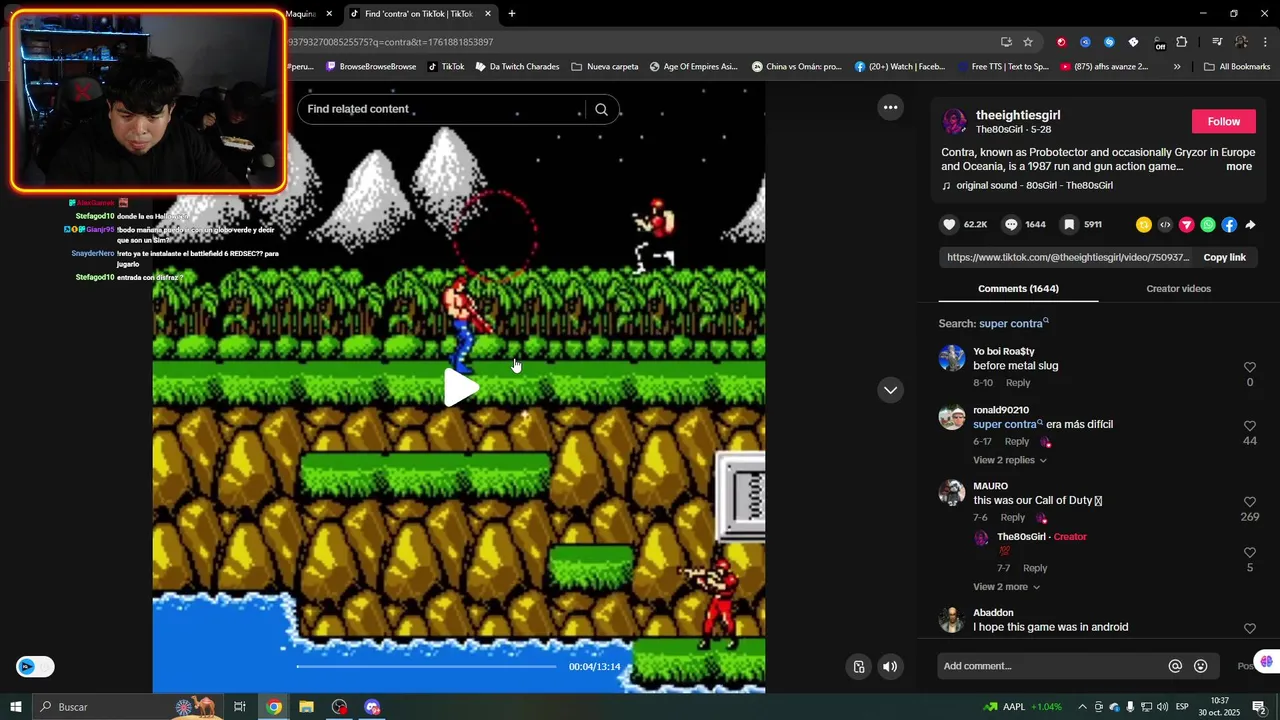Repost the video using yellow repost icon
Viewport: 1280px width, 720px height.
(x=1144, y=225)
